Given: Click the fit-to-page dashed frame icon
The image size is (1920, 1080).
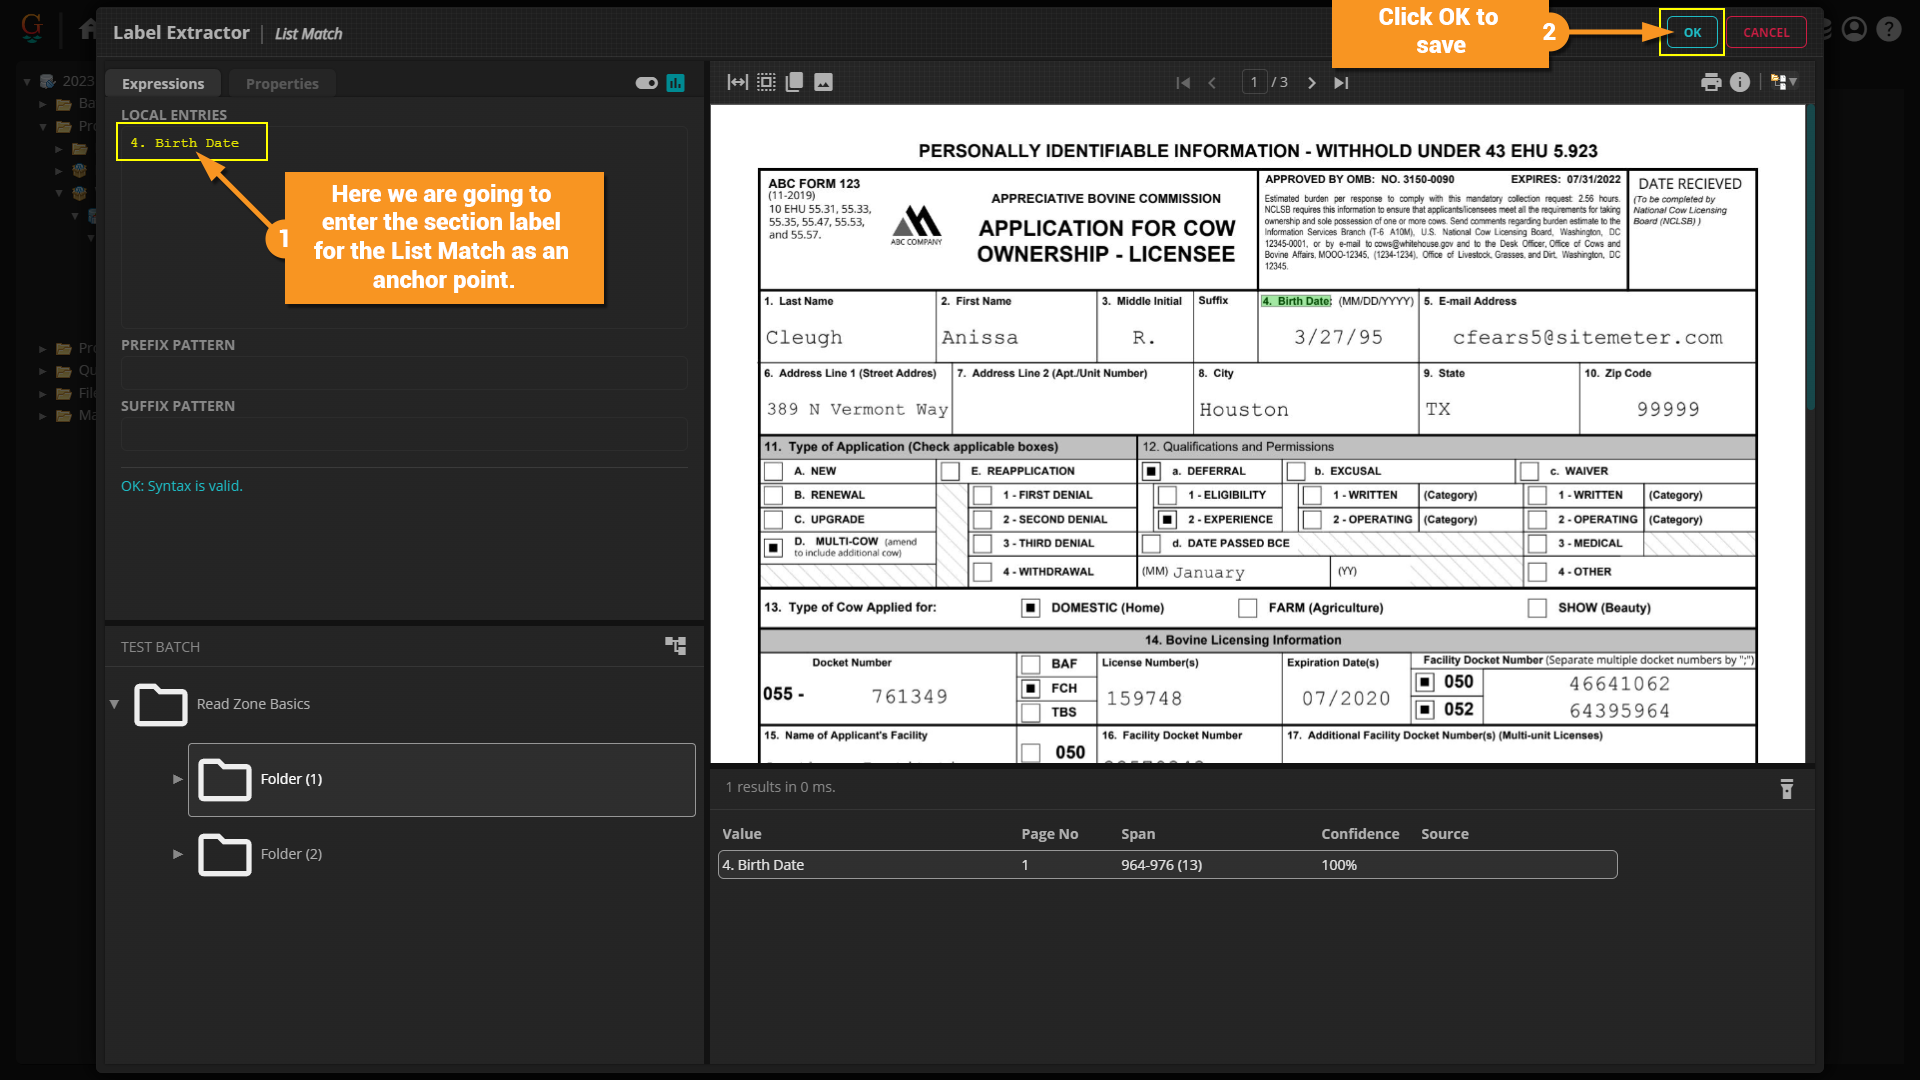Looking at the screenshot, I should point(766,82).
